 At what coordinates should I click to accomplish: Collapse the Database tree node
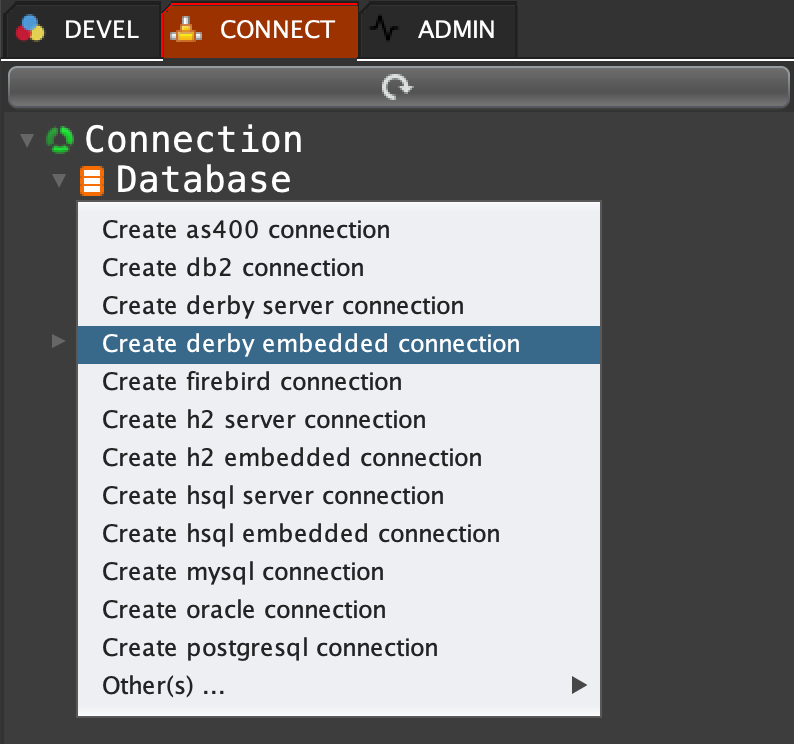click(59, 181)
